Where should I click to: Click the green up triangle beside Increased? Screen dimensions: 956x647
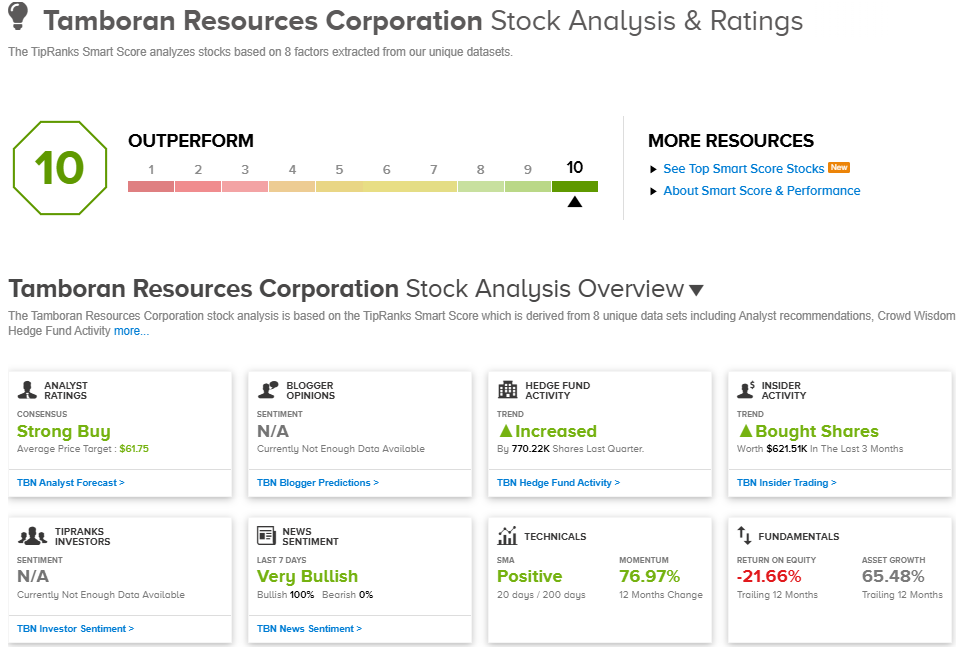(x=505, y=431)
